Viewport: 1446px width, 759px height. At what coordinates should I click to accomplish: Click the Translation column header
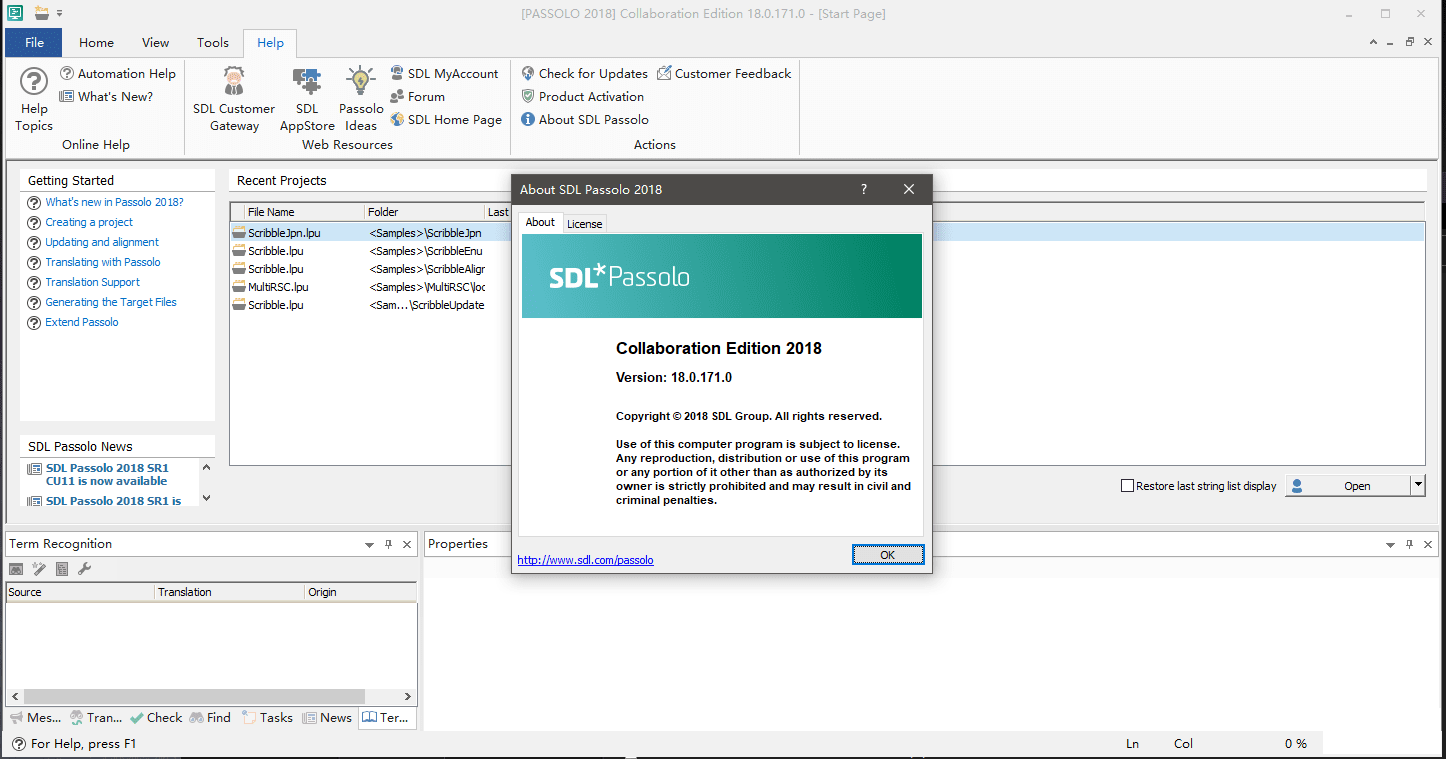(x=230, y=592)
